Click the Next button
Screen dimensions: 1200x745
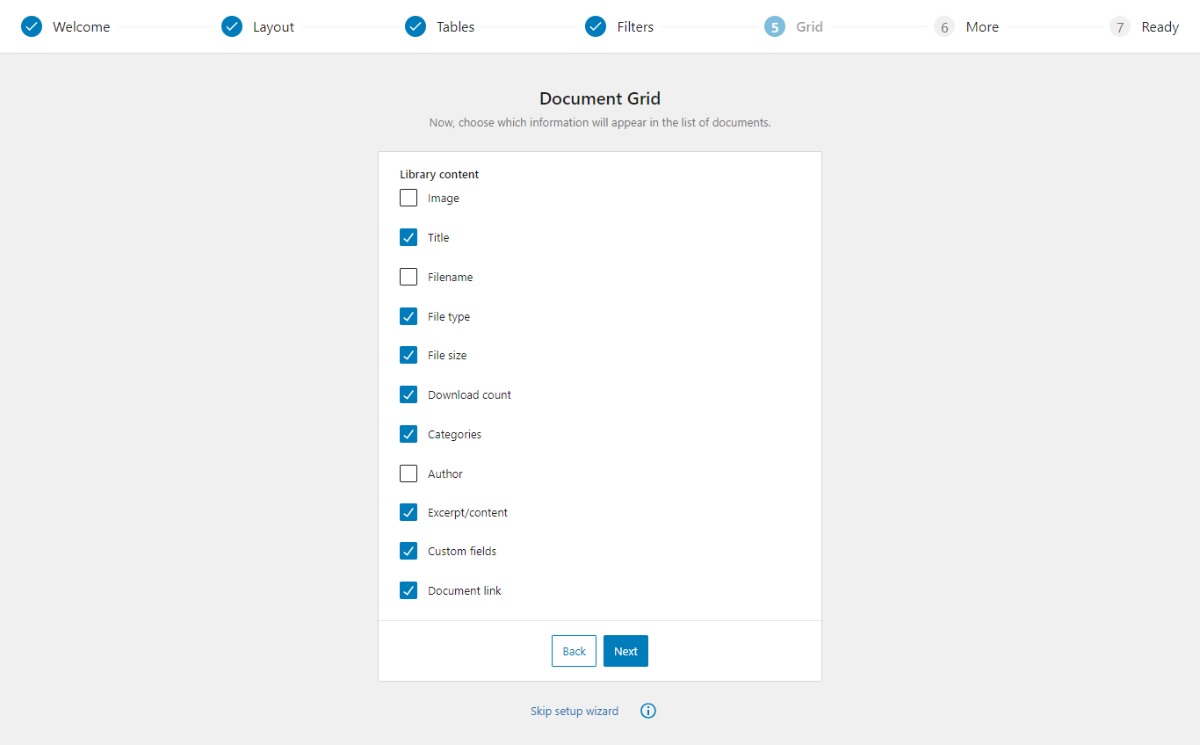tap(626, 651)
